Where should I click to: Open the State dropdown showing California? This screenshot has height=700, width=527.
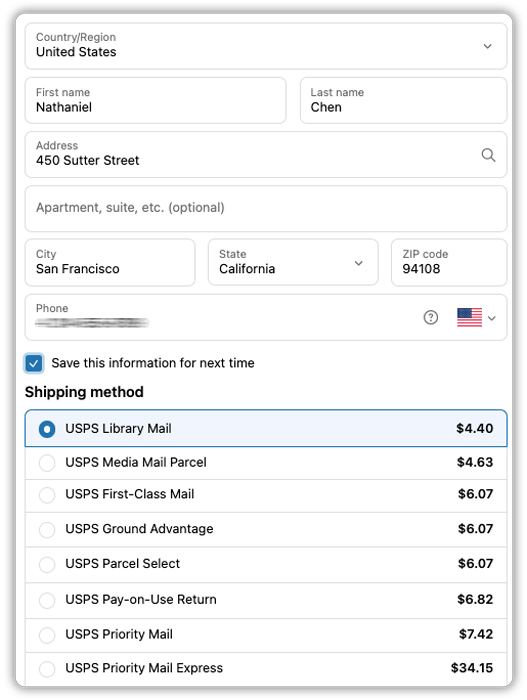[x=293, y=262]
